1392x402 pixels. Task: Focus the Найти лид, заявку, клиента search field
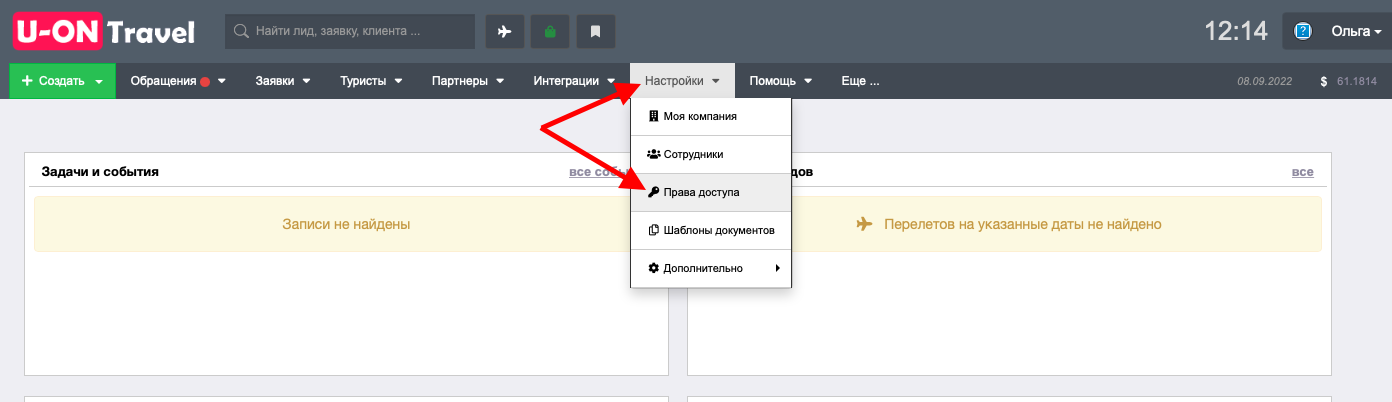point(350,31)
